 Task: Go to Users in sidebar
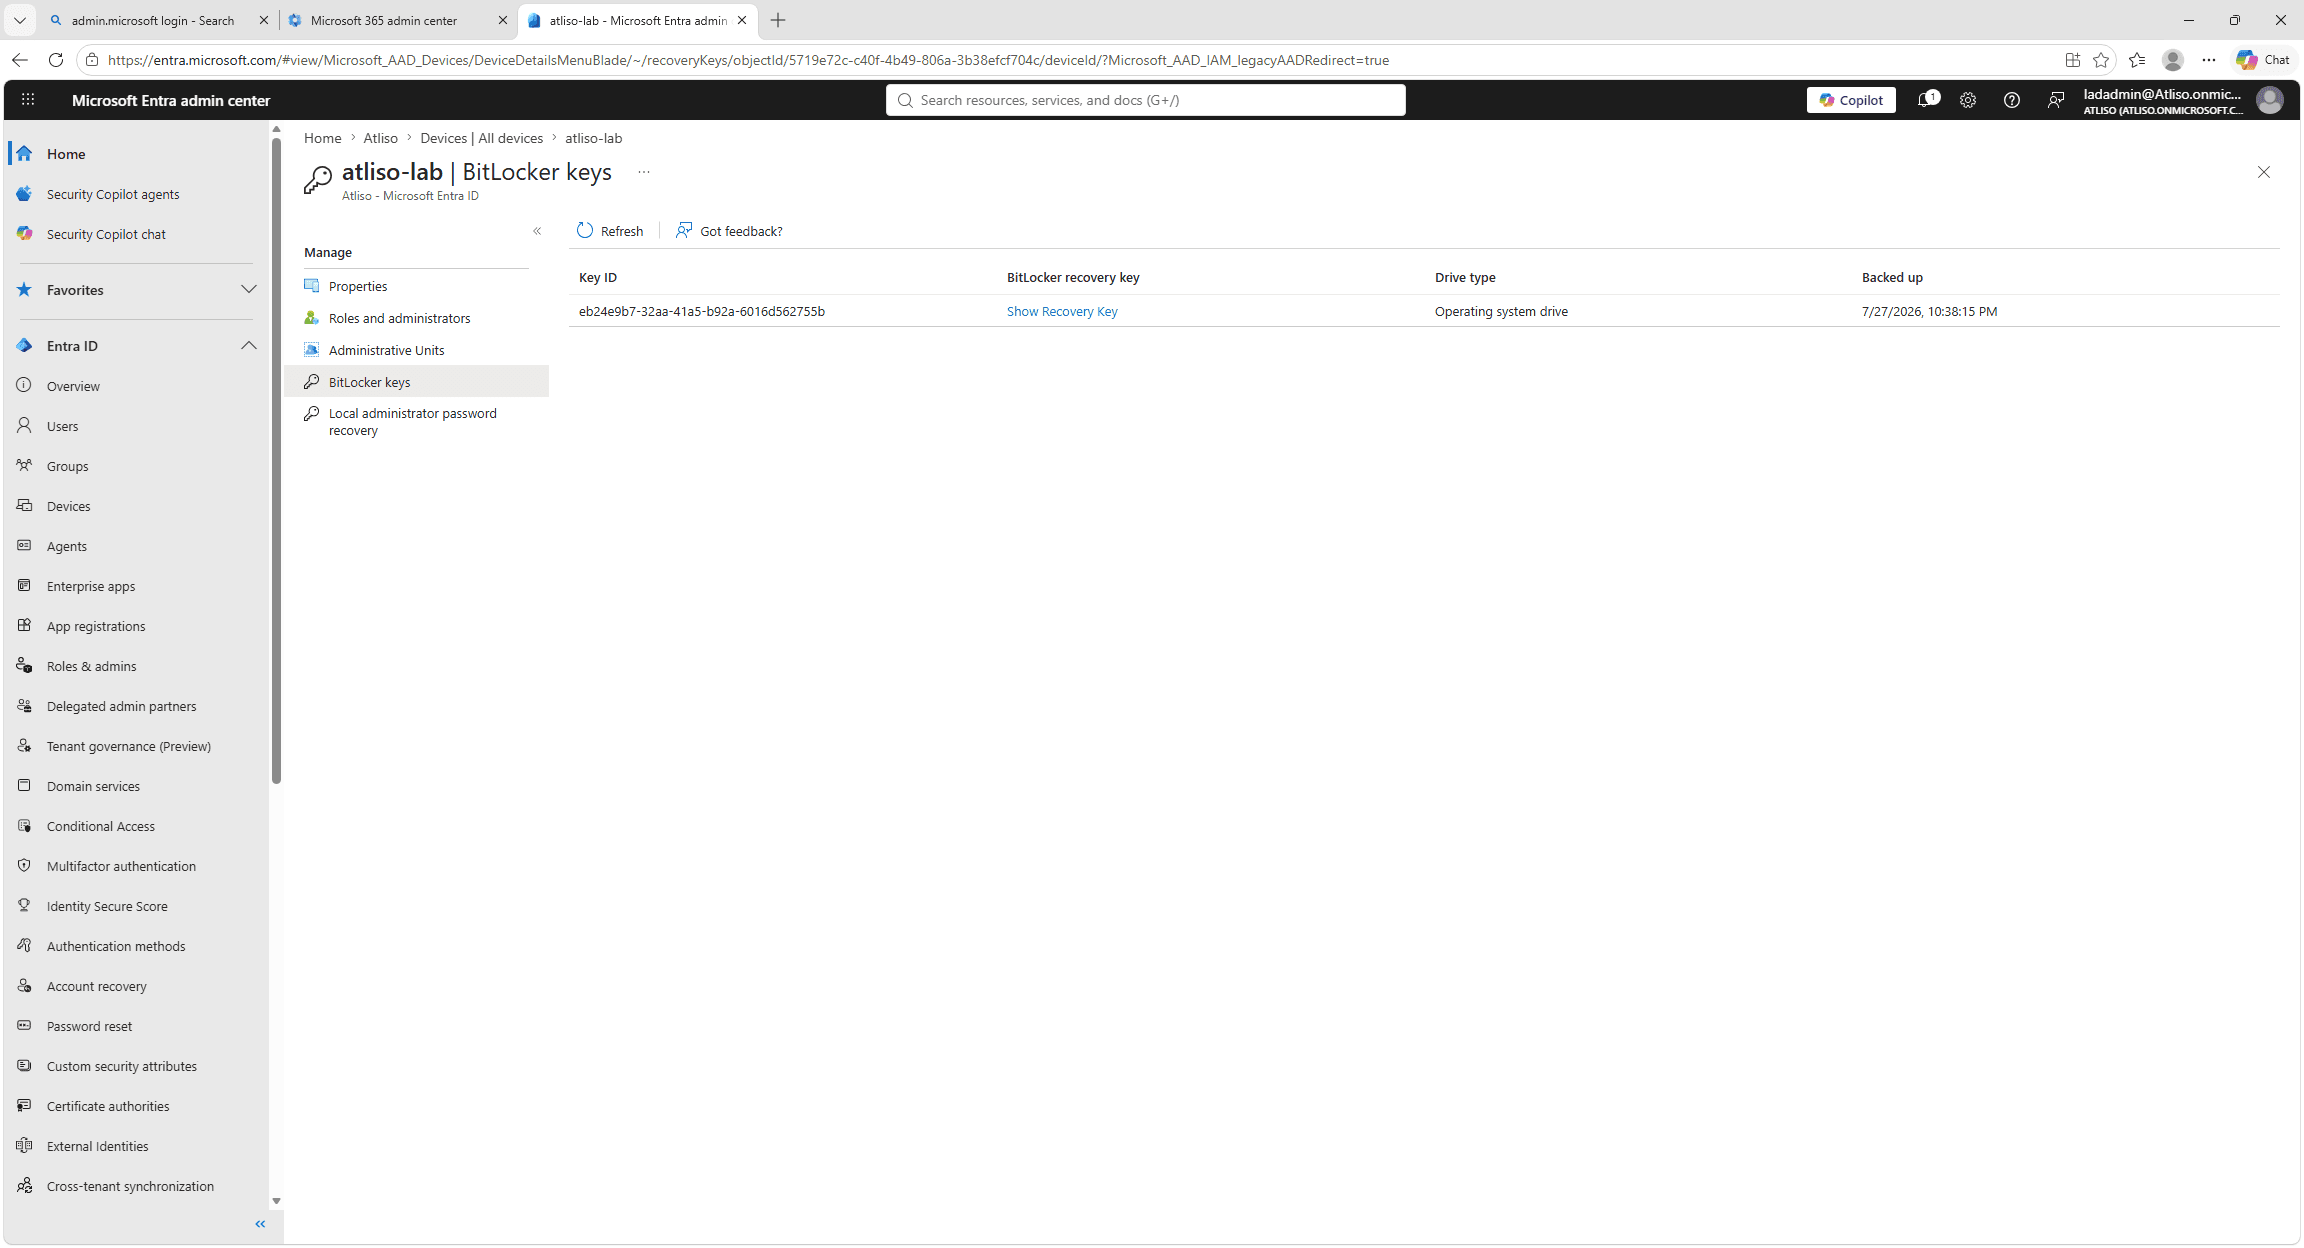point(62,426)
